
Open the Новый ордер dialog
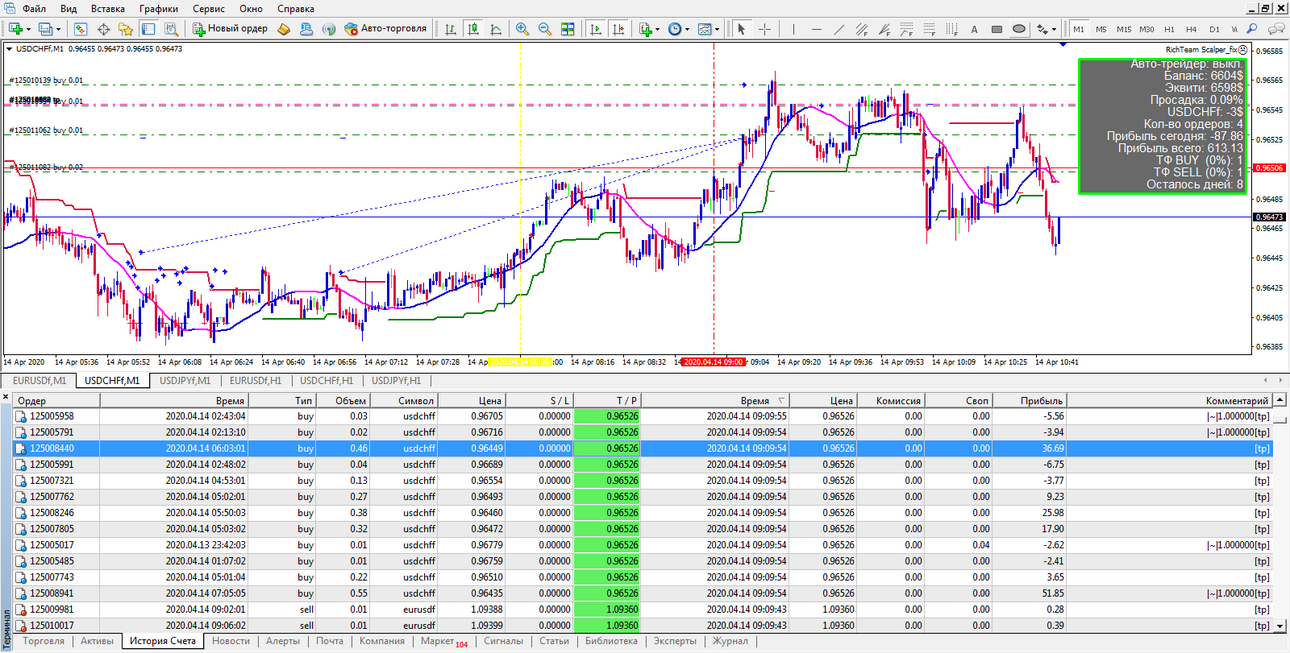231,29
